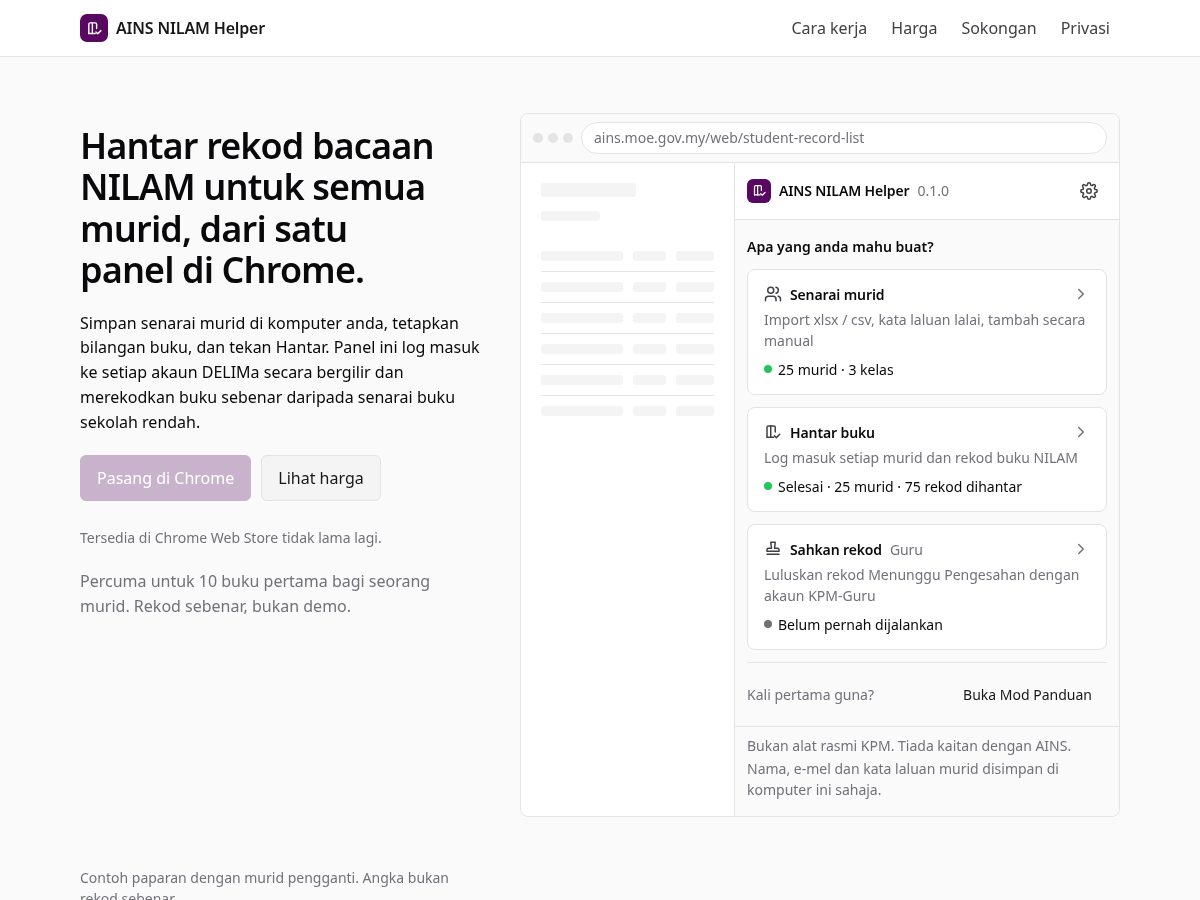Click Lihat harga button
The width and height of the screenshot is (1200, 900).
[321, 478]
